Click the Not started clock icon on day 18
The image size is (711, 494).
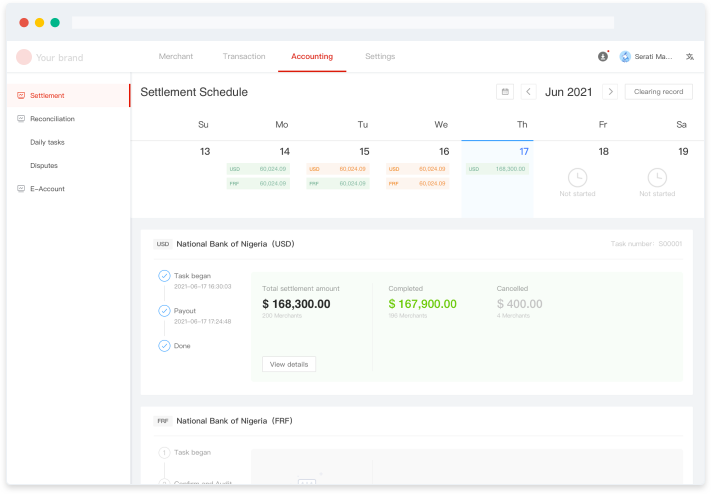[x=578, y=177]
